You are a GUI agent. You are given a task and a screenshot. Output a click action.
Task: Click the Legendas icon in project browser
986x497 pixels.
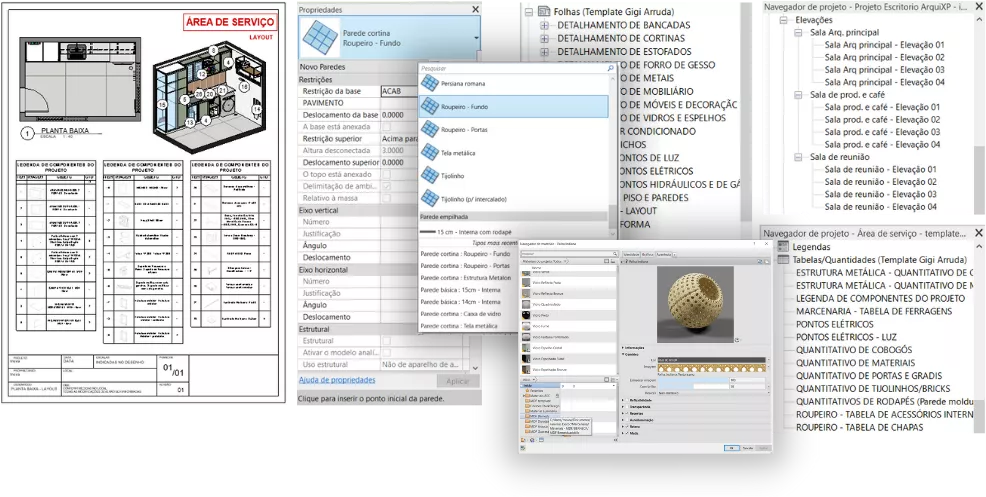(x=783, y=246)
